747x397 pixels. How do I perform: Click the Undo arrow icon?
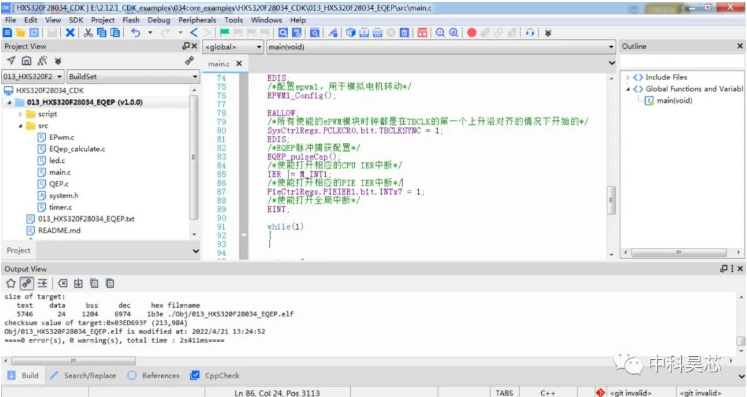pos(136,32)
